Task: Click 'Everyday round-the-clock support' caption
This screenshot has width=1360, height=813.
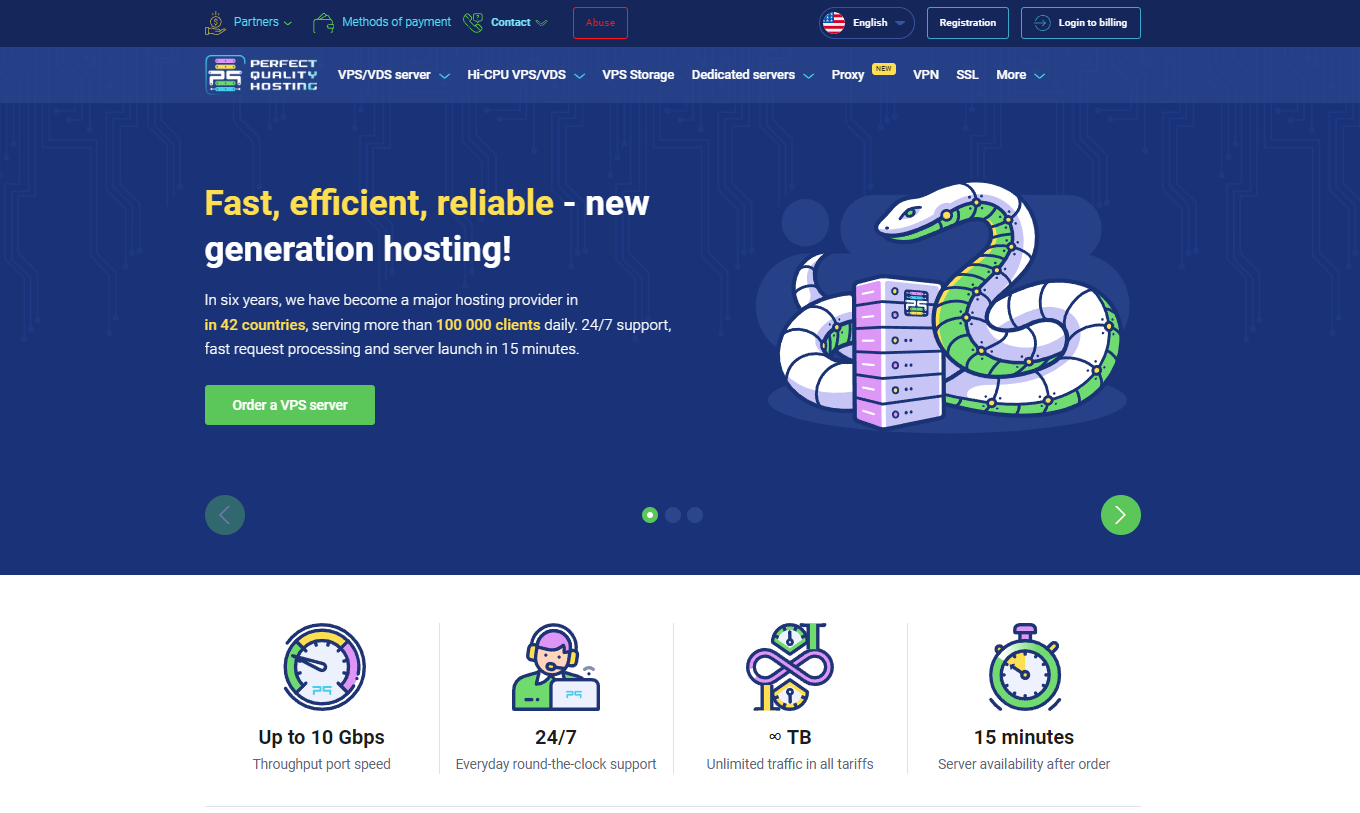Action: (556, 764)
